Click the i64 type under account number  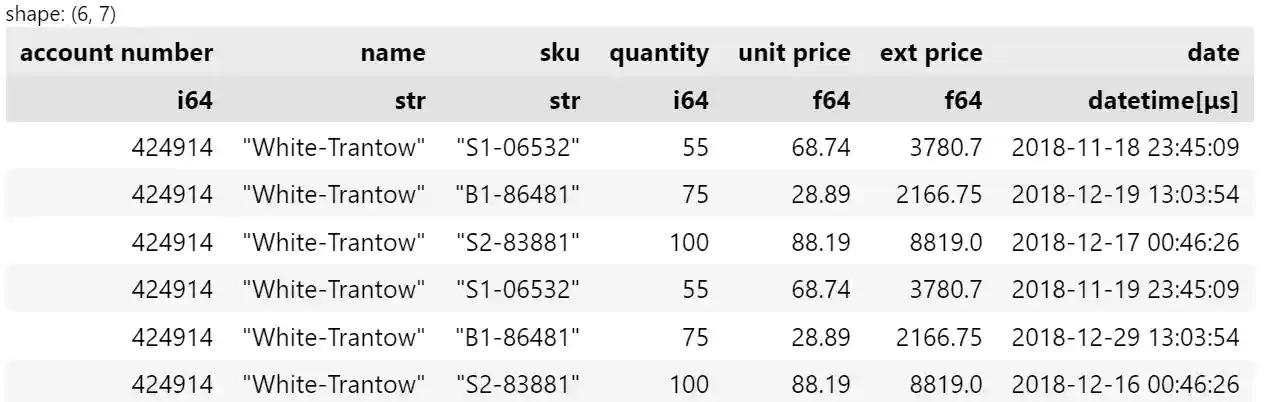[x=193, y=100]
